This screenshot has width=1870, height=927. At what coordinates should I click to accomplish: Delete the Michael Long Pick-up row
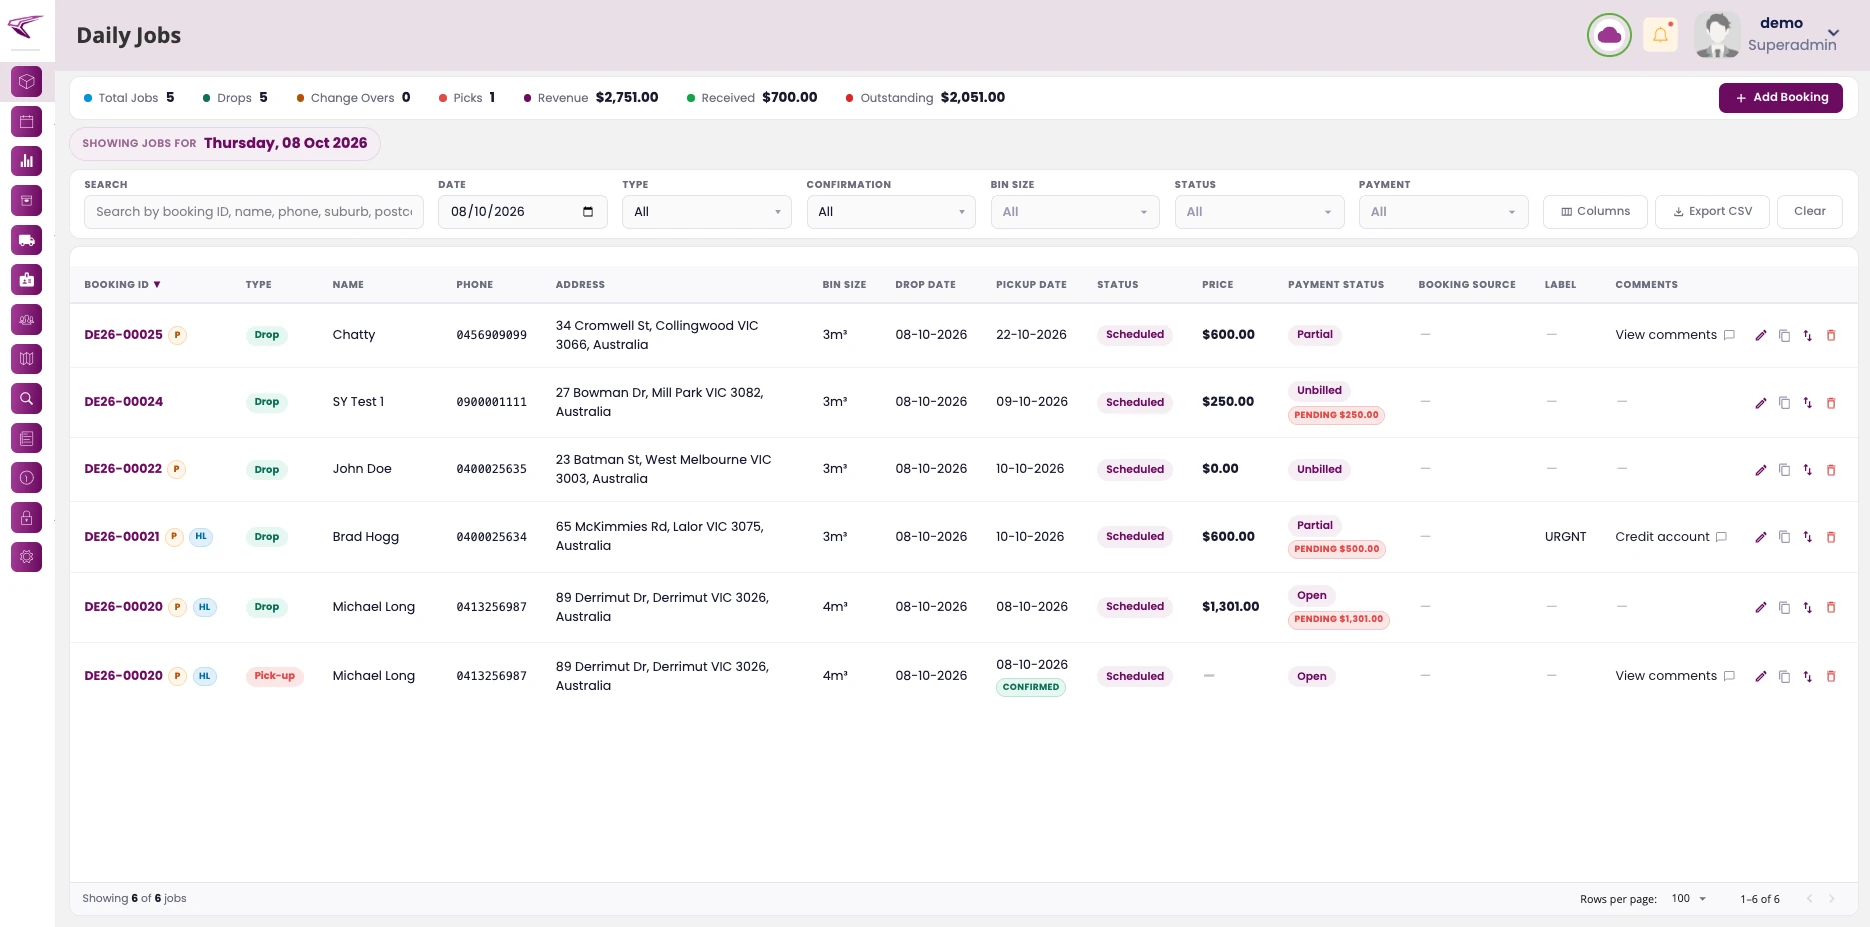1831,677
